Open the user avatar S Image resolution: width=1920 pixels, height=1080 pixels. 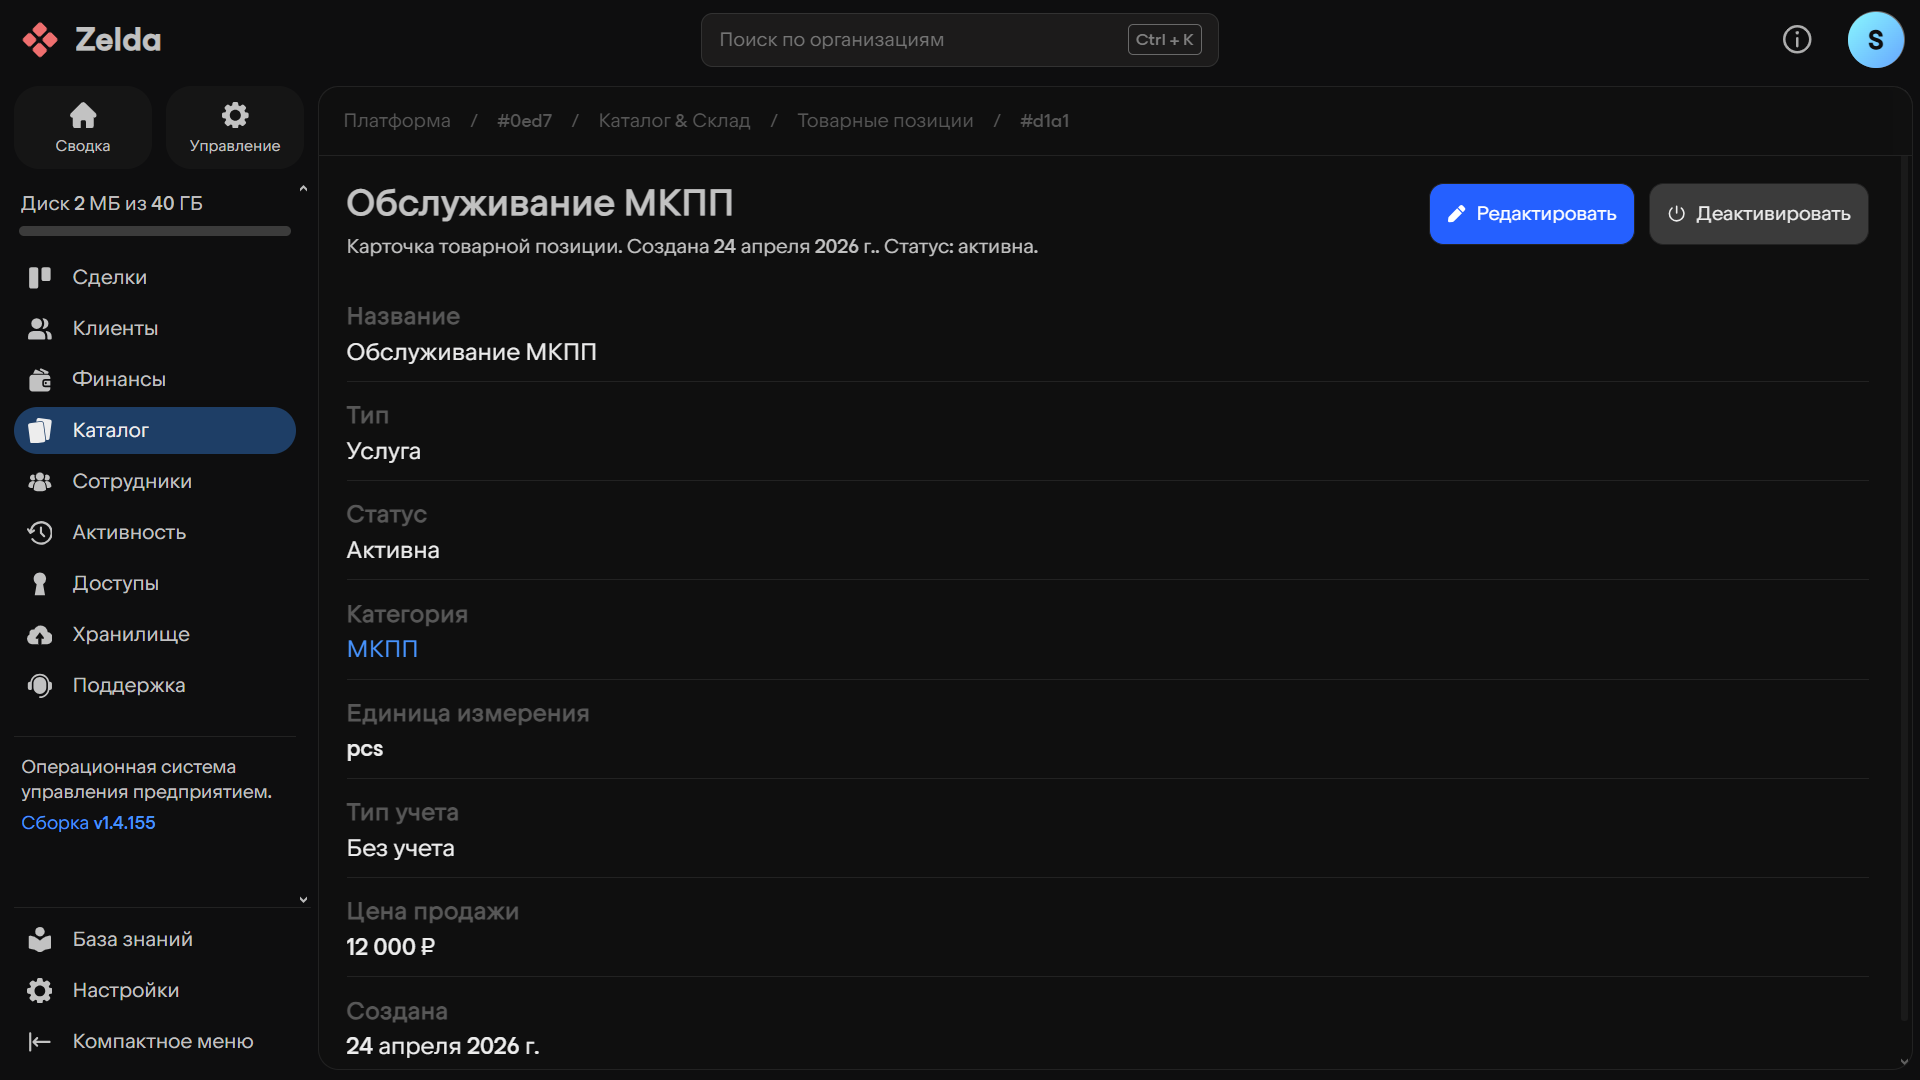pyautogui.click(x=1875, y=40)
